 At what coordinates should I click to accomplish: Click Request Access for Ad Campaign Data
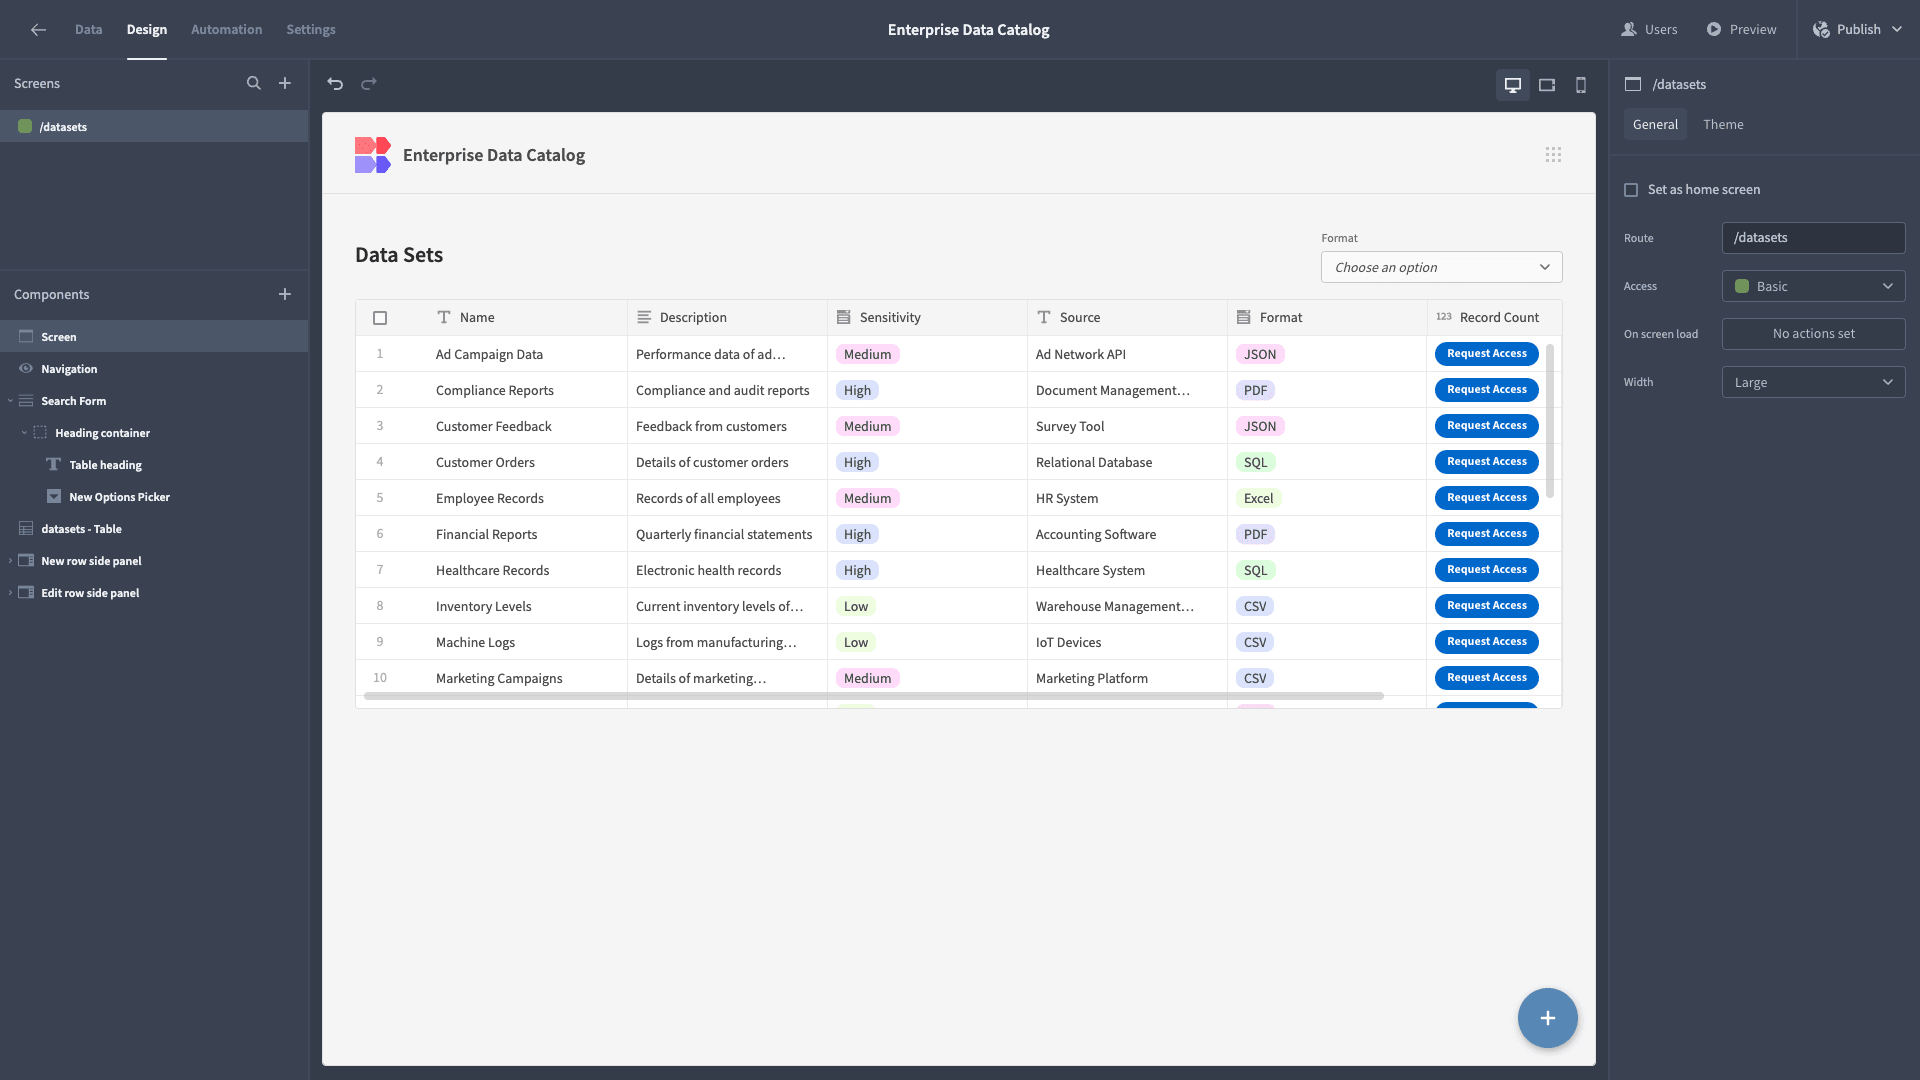[1486, 354]
